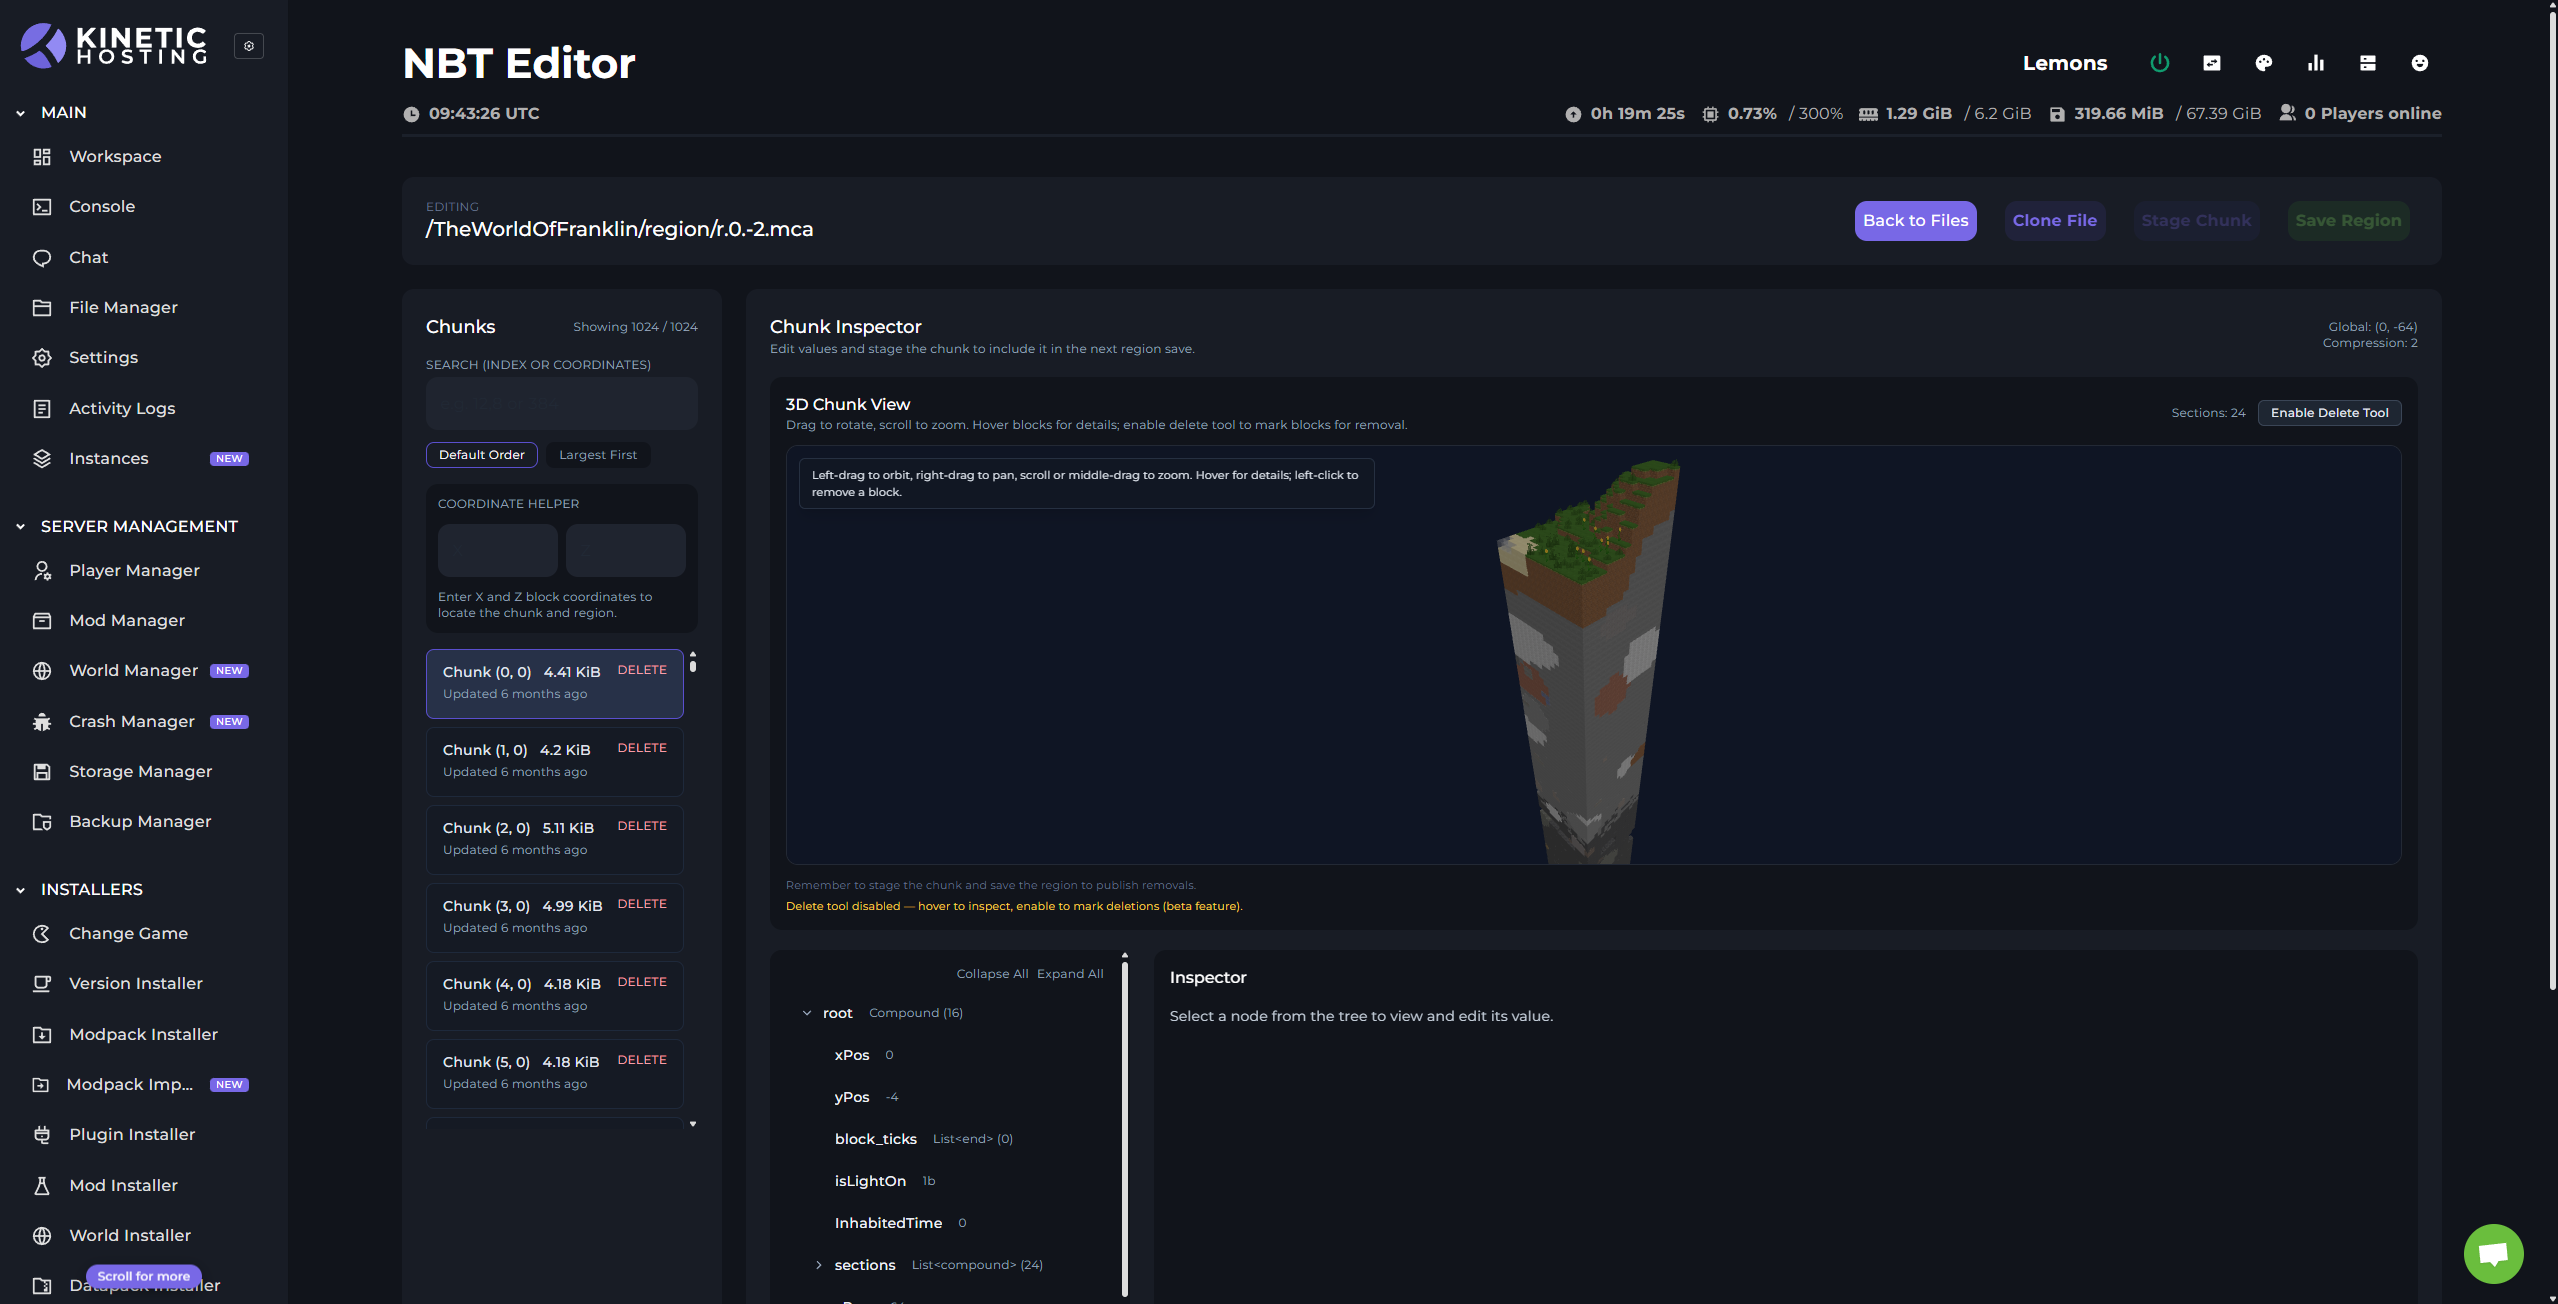Select the Largest First sort option

pyautogui.click(x=597, y=455)
